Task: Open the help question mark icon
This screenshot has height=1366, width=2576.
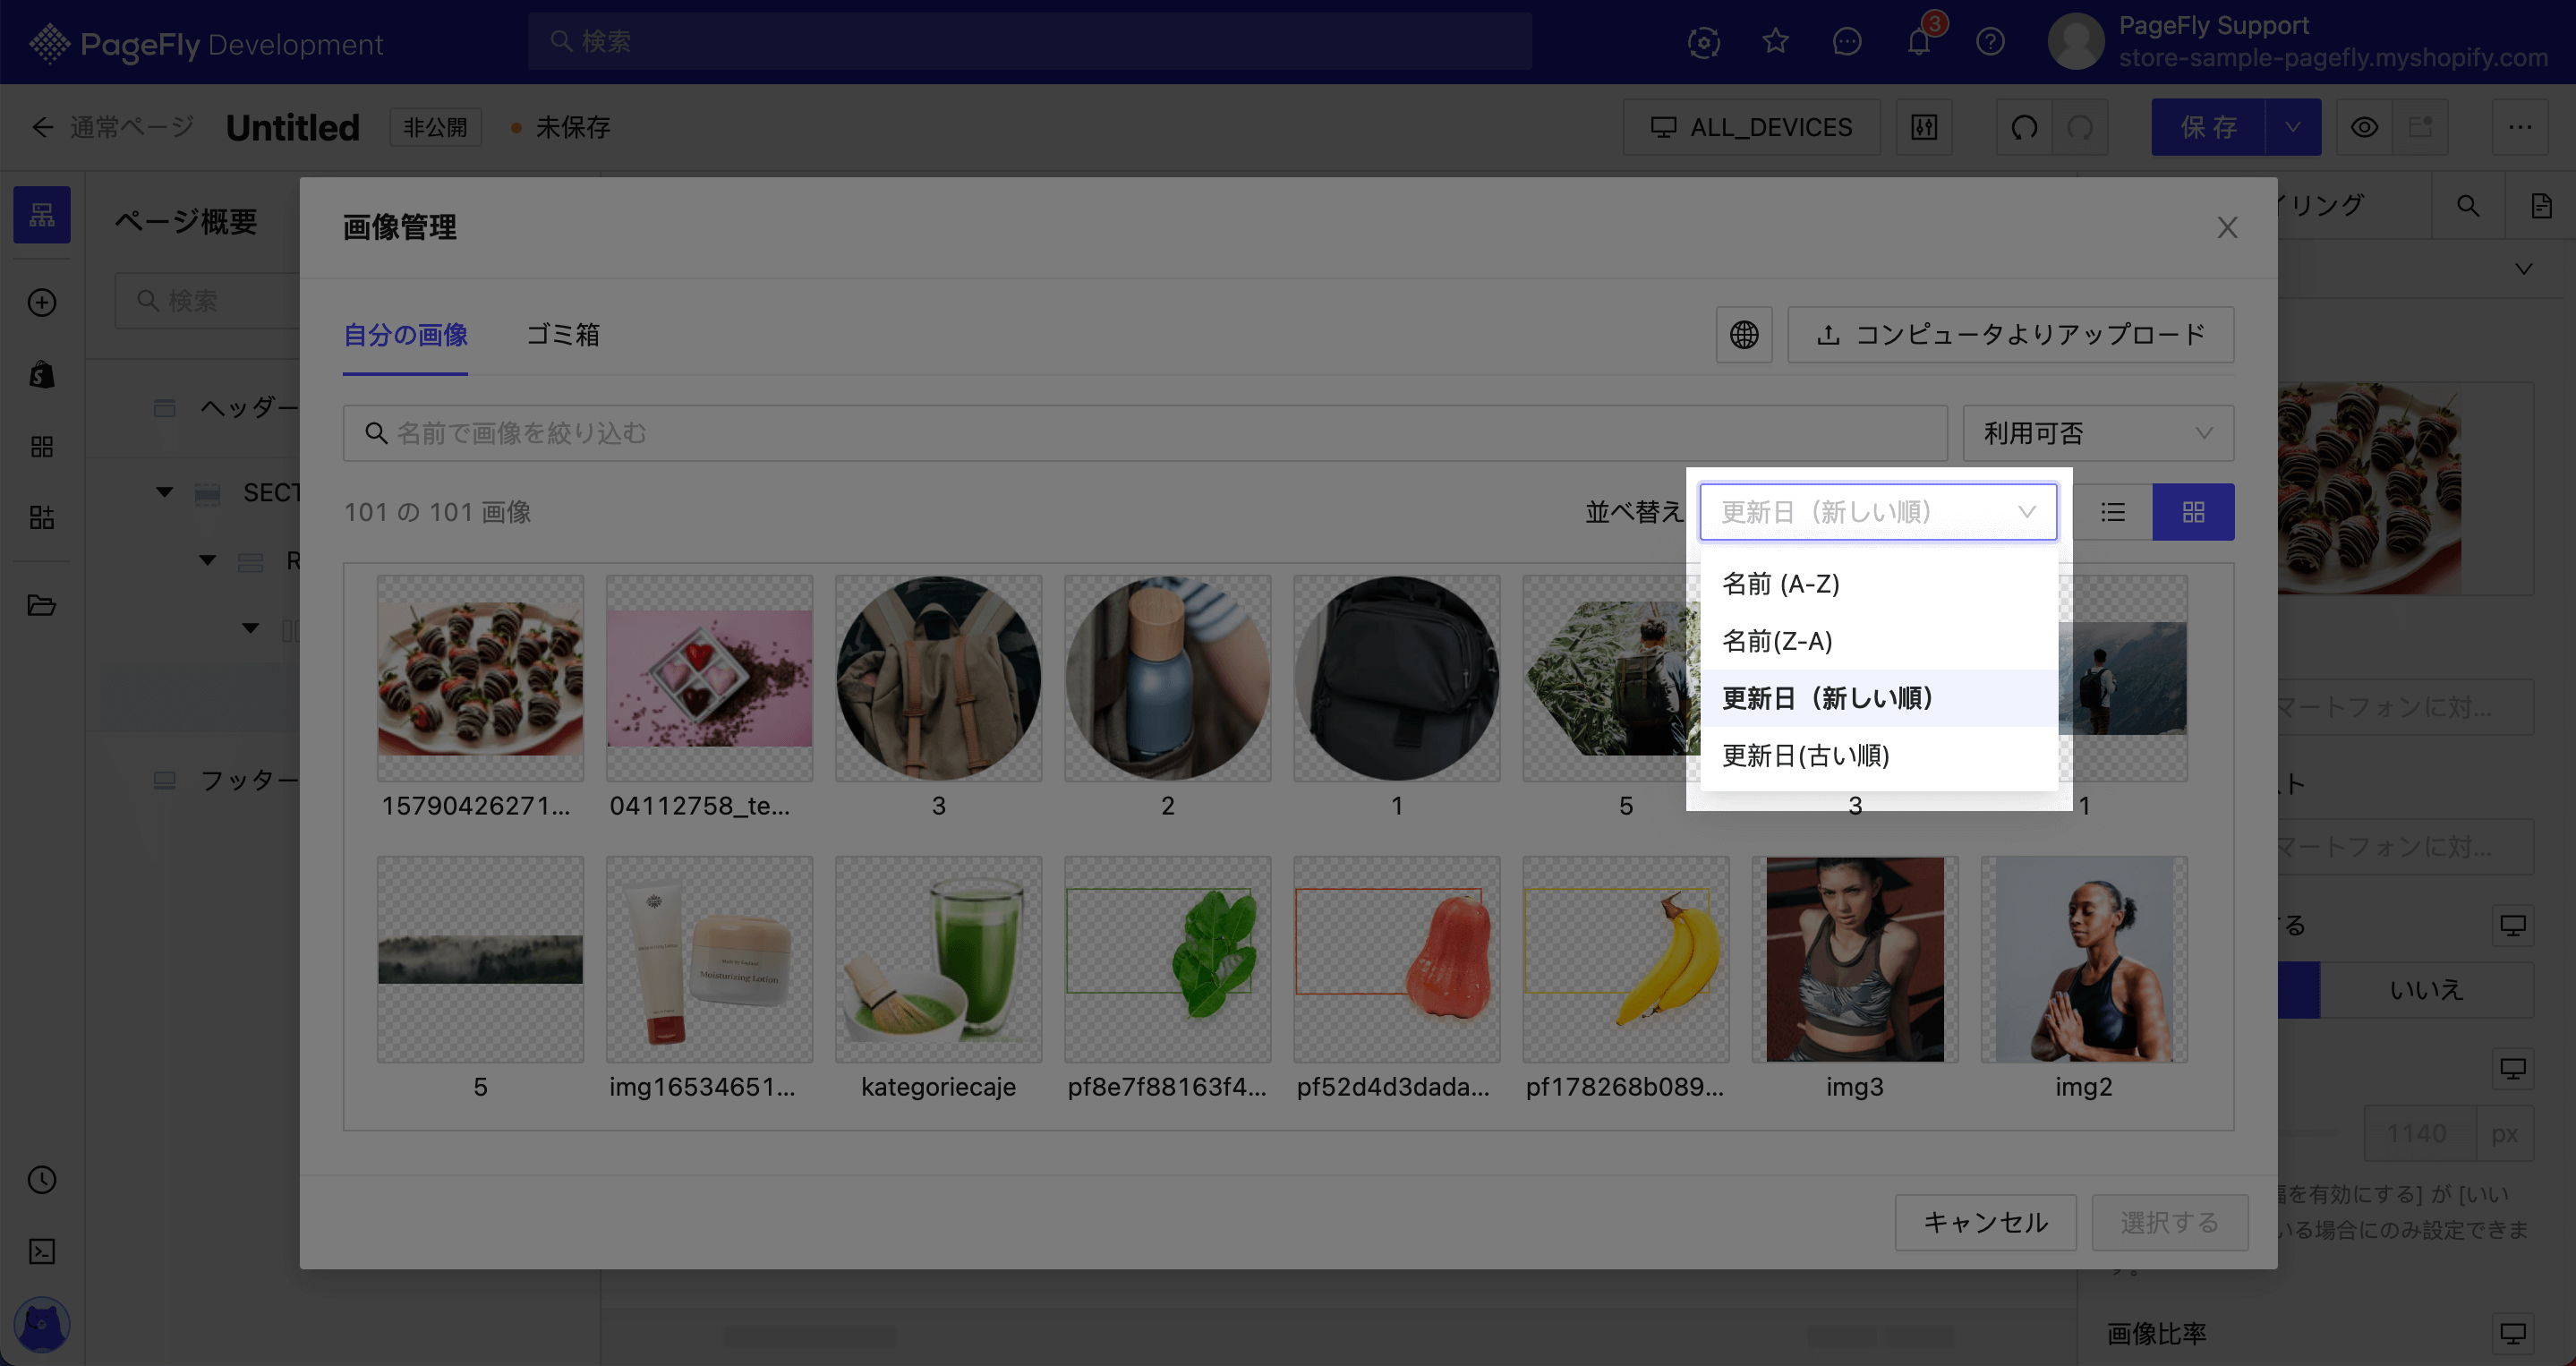Action: [x=1990, y=42]
